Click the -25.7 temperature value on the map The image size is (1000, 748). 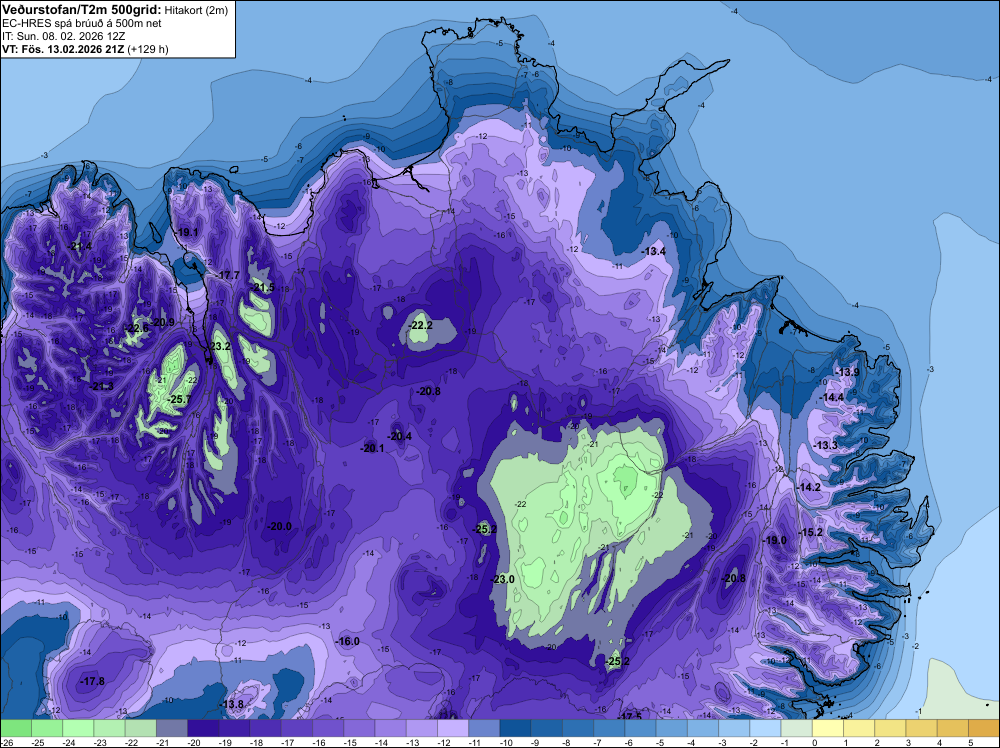click(x=179, y=399)
